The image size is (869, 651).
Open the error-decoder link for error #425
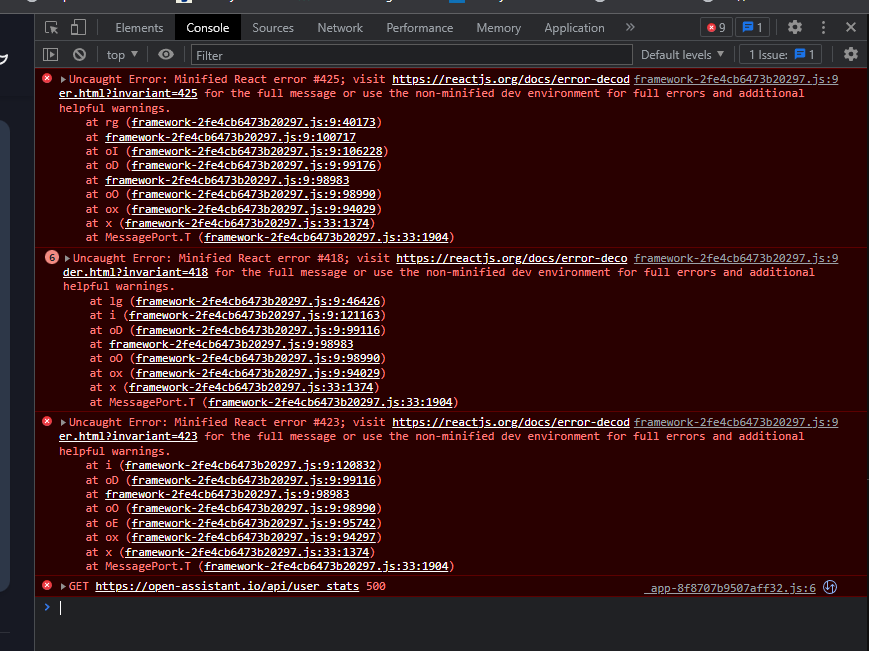[510, 79]
